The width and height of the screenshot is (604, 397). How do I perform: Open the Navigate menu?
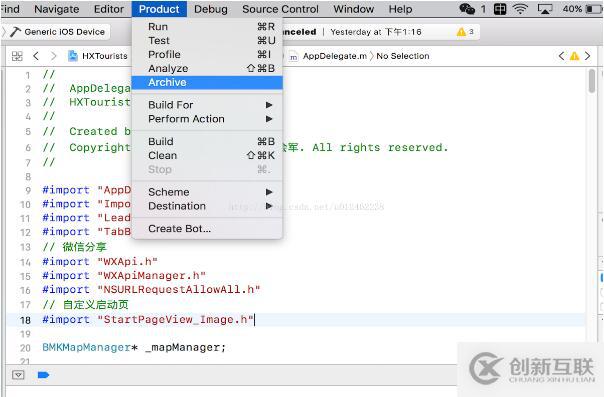(x=57, y=9)
